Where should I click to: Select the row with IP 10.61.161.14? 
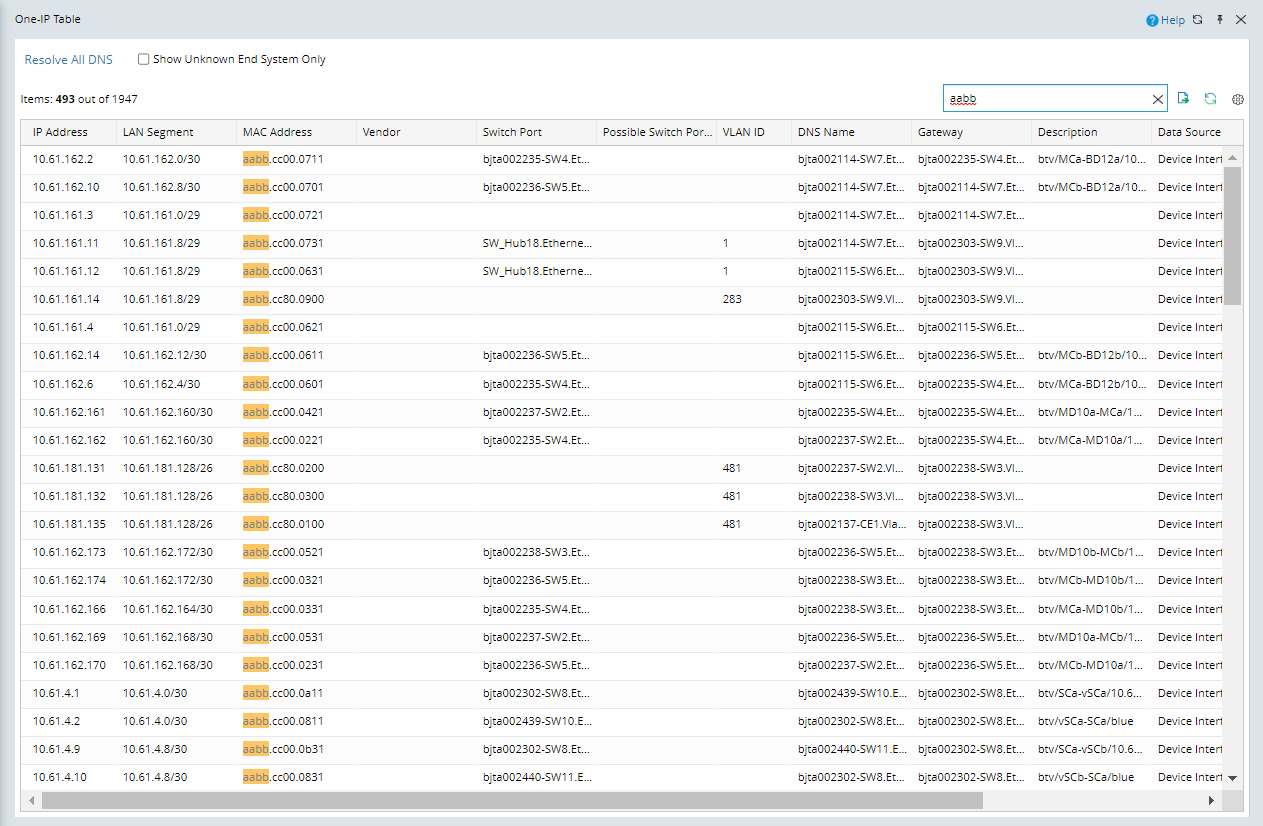tap(66, 299)
